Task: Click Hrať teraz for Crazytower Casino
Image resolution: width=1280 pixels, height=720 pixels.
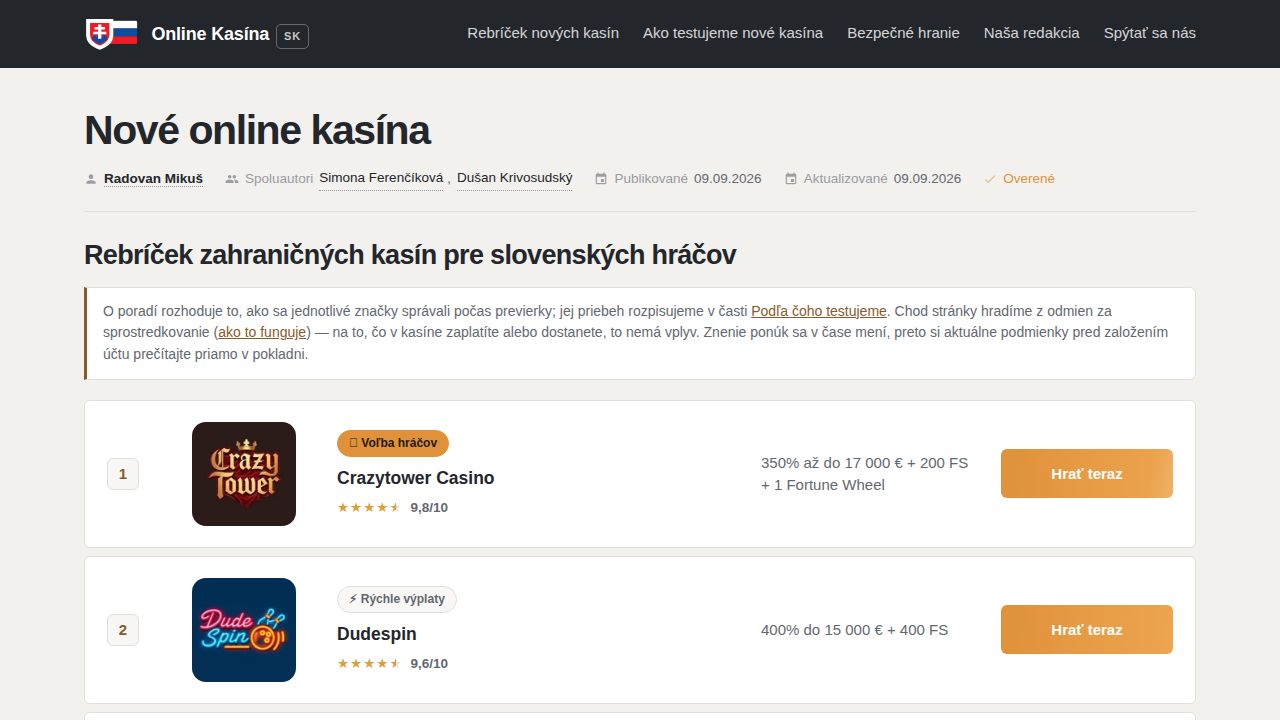Action: [1087, 474]
